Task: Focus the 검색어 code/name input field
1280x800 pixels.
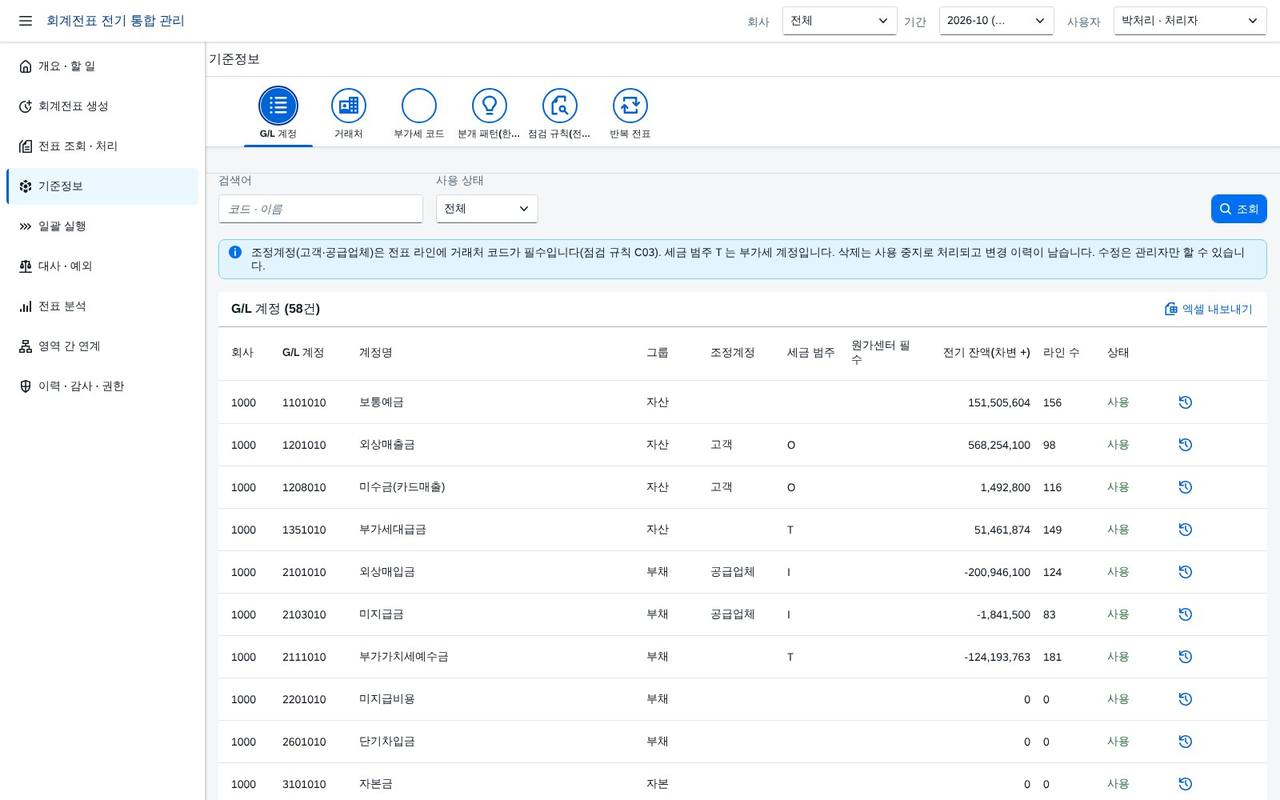Action: pos(321,209)
